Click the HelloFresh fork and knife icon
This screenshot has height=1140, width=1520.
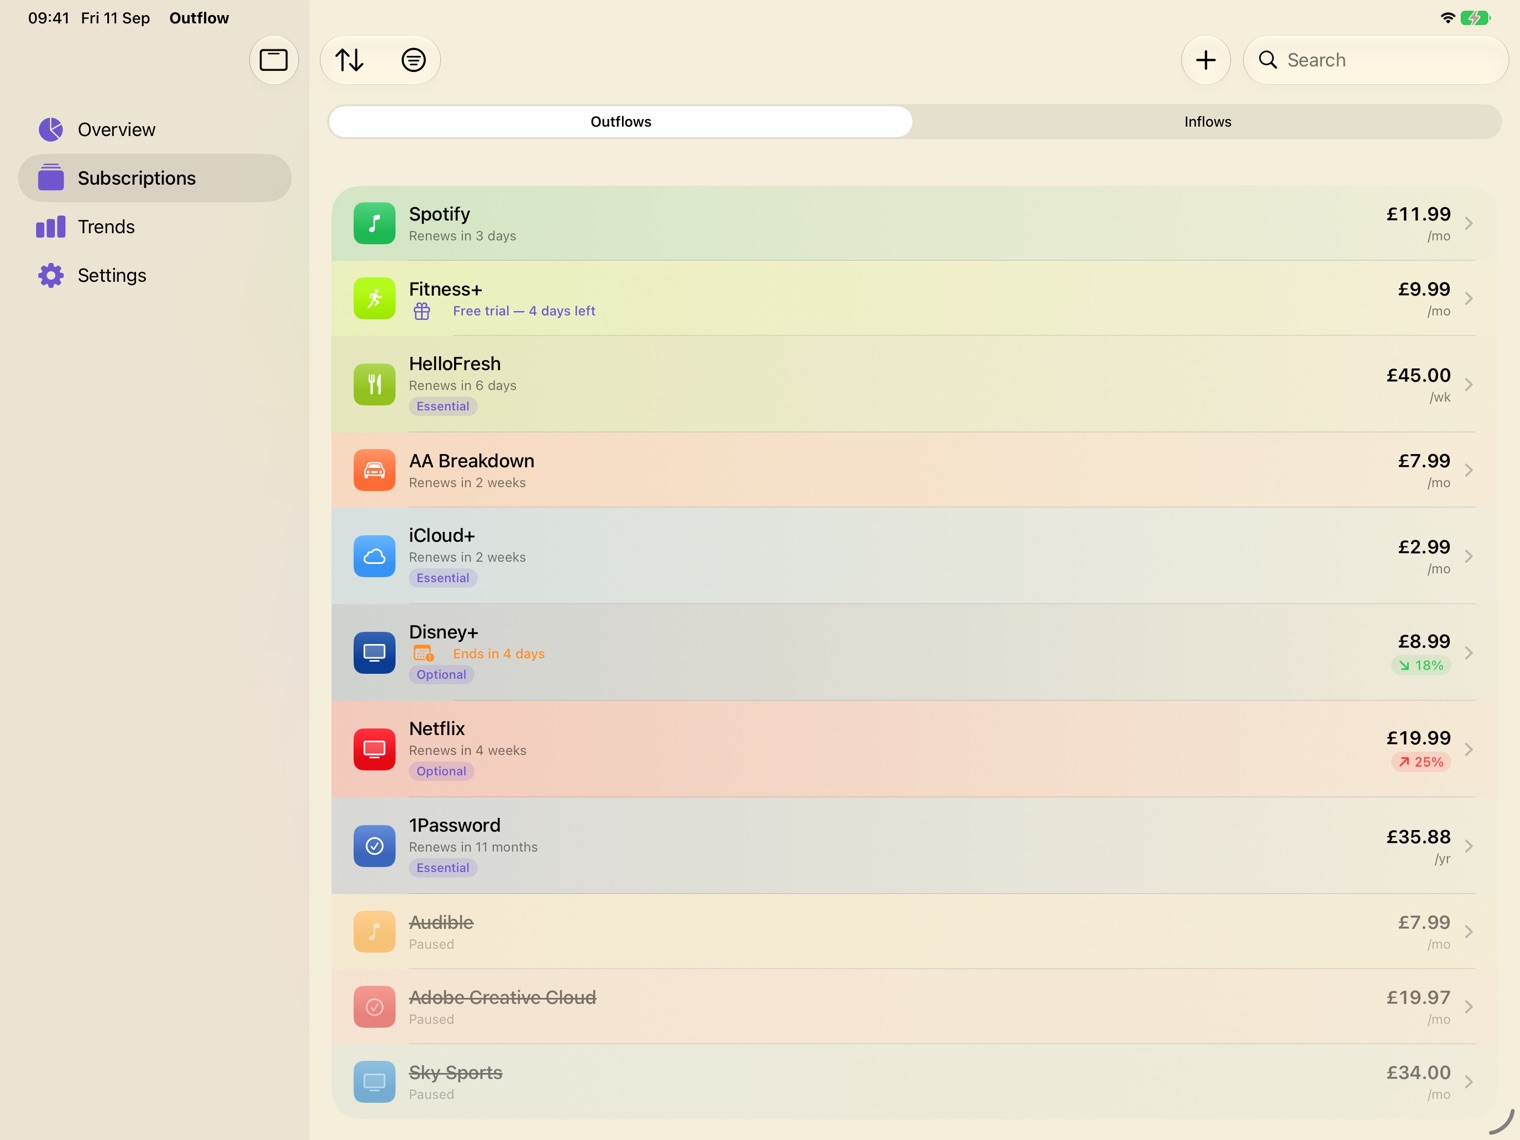[x=374, y=384]
